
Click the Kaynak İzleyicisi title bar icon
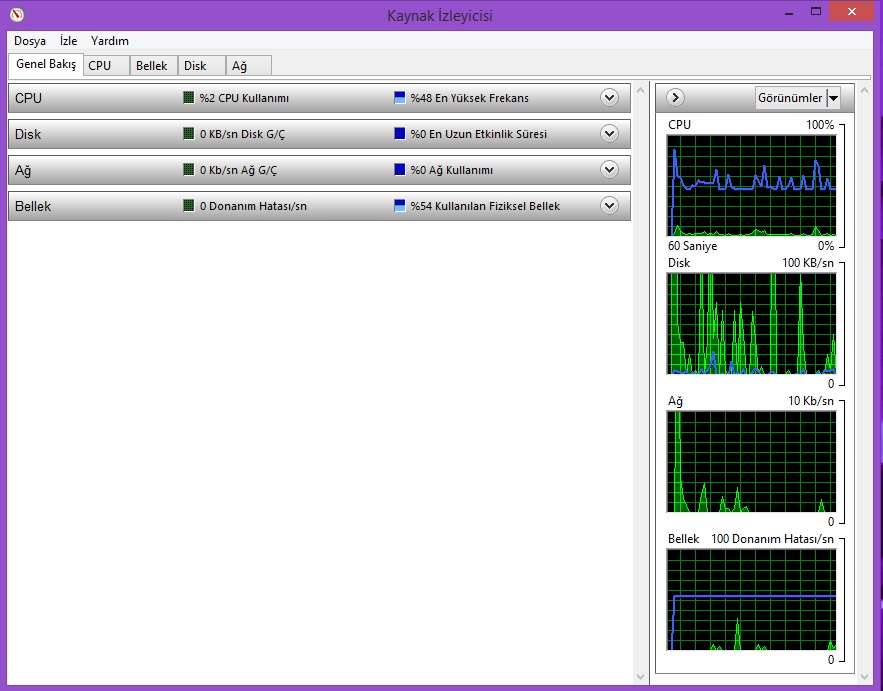click(17, 15)
